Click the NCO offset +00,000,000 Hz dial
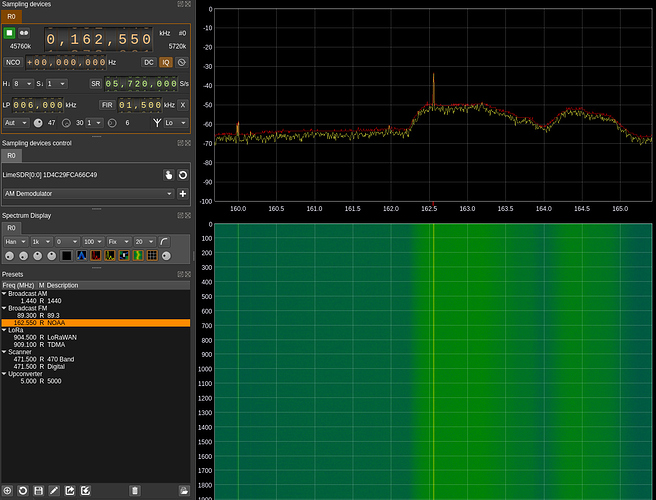 click(66, 62)
